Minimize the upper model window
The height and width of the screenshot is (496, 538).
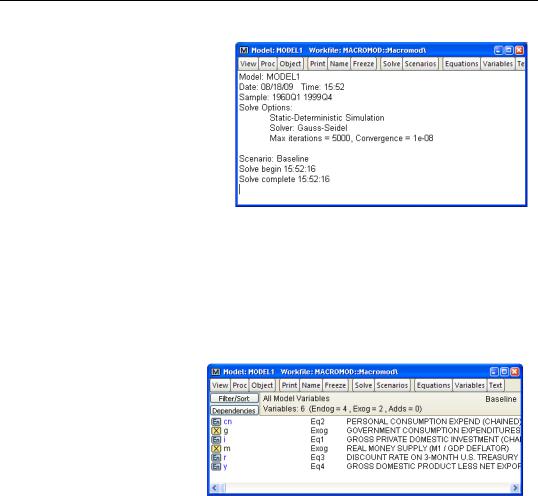click(x=498, y=50)
